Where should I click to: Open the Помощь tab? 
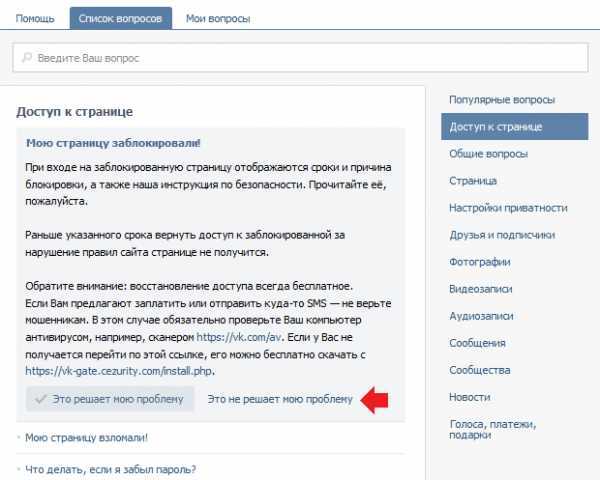35,18
